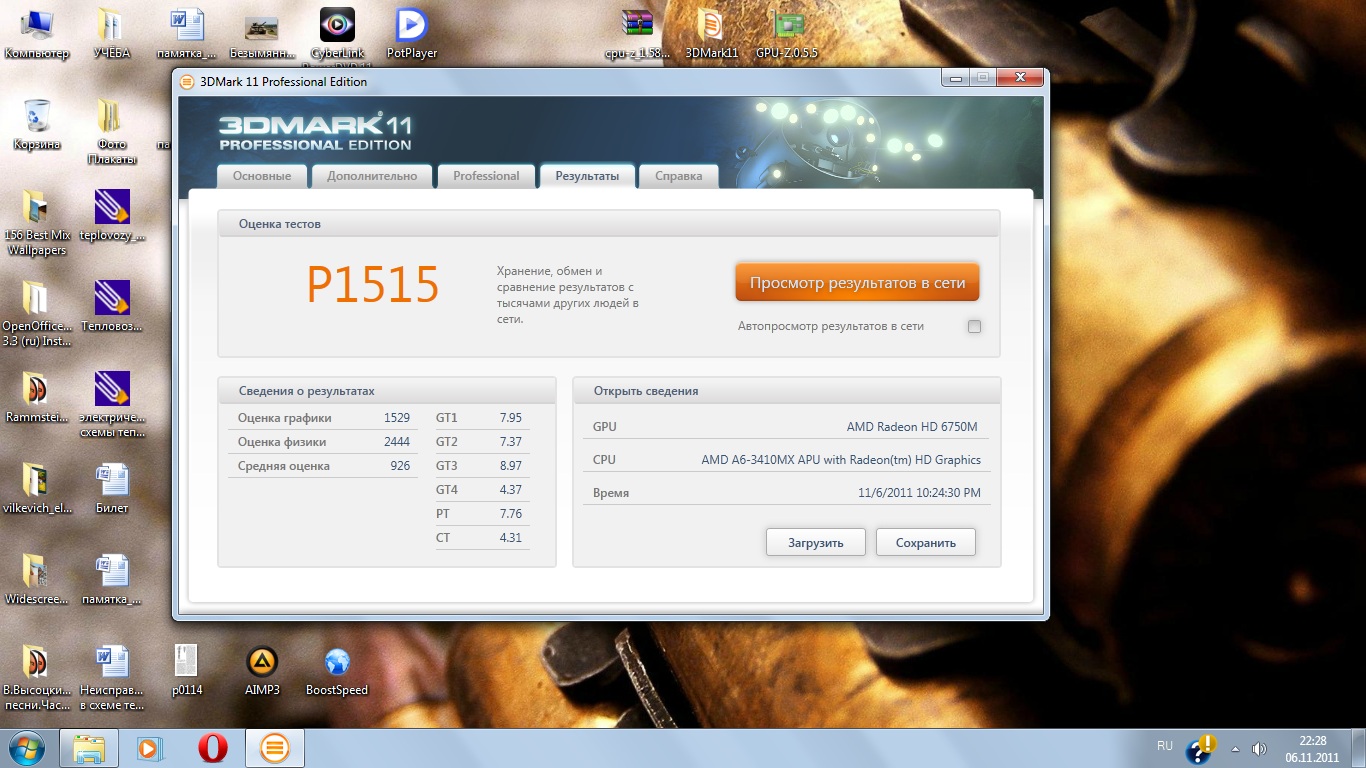Select the teplovozy file icon
Image resolution: width=1366 pixels, height=768 pixels.
point(112,215)
